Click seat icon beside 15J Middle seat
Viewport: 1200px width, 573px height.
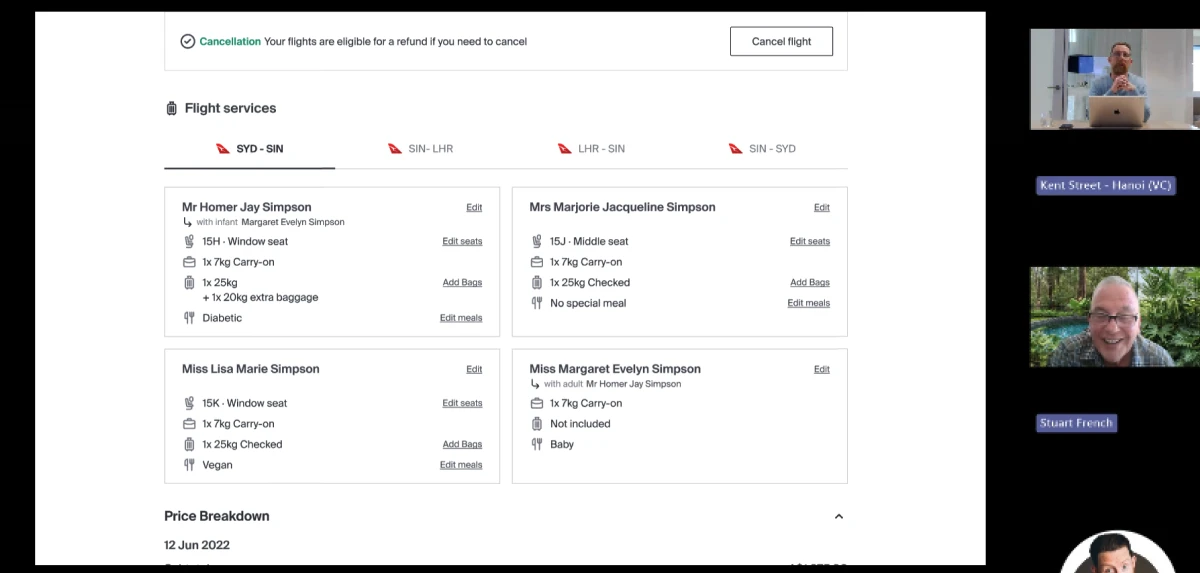point(537,241)
